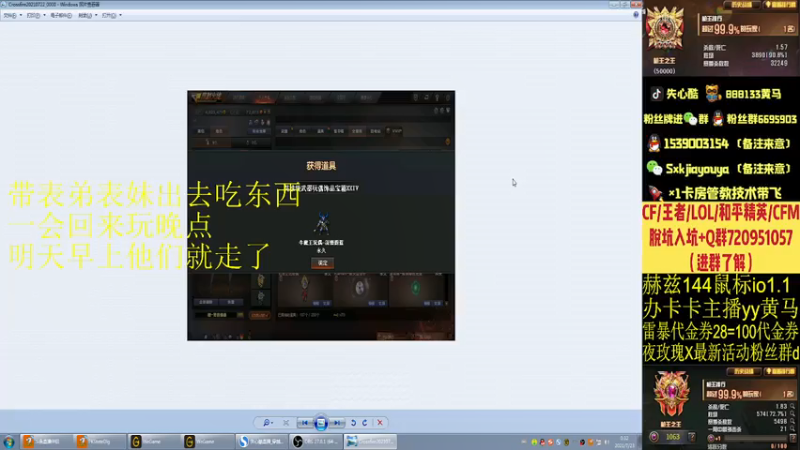Click the displayed Crossfire screenshot image
The width and height of the screenshot is (800, 450).
point(321,216)
